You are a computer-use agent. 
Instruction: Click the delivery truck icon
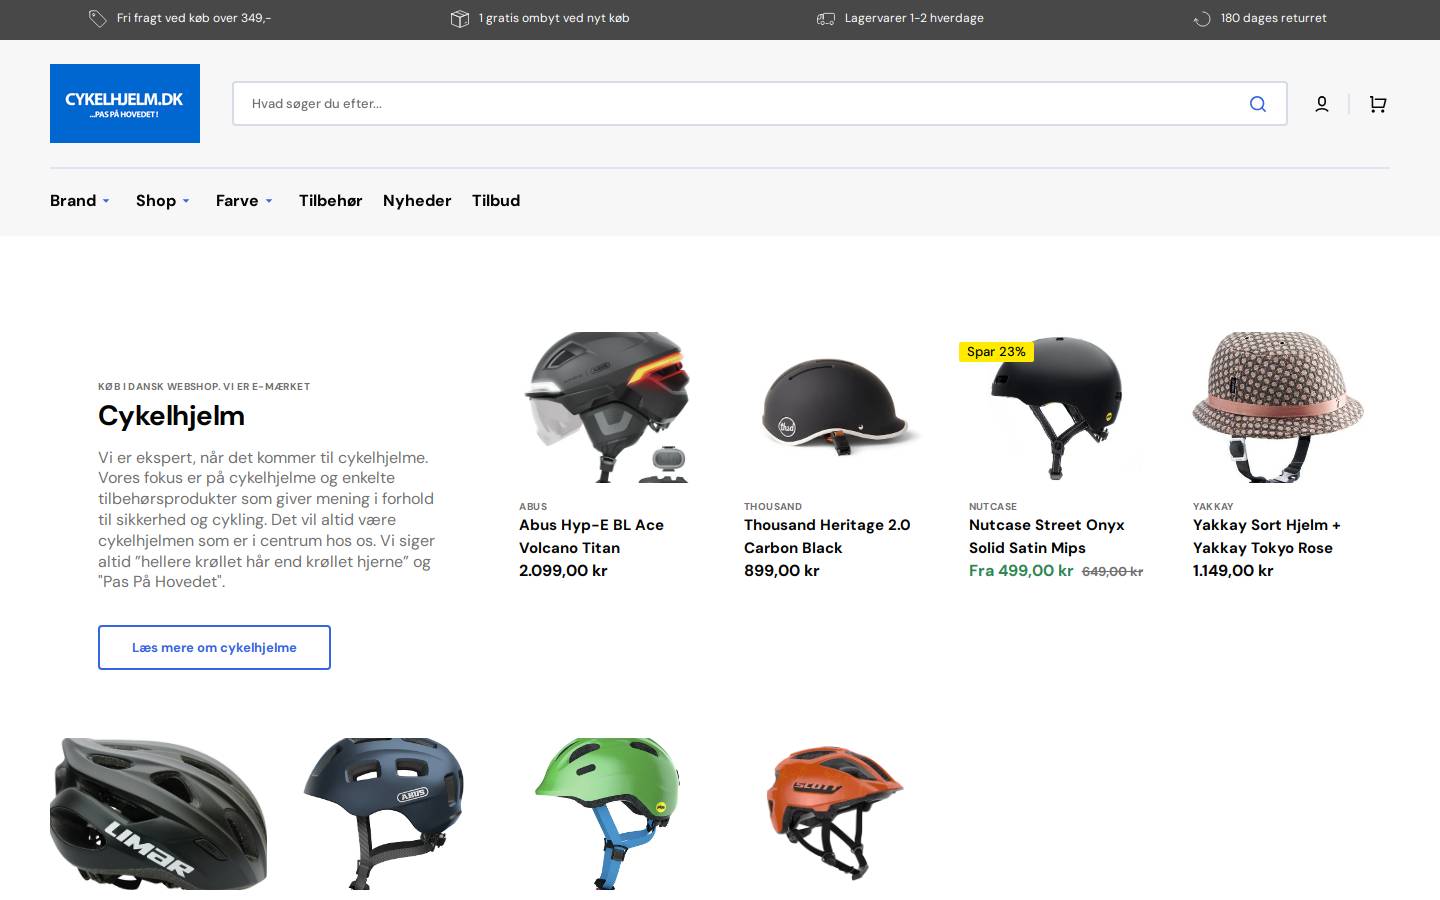826,19
